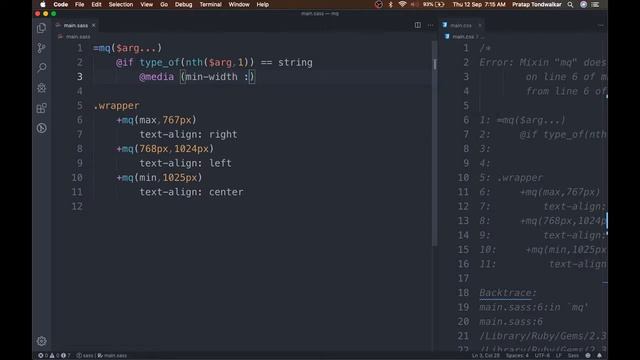This screenshot has width=640, height=360.
Task: Open Notification Center from menu bar
Action: (596, 4)
